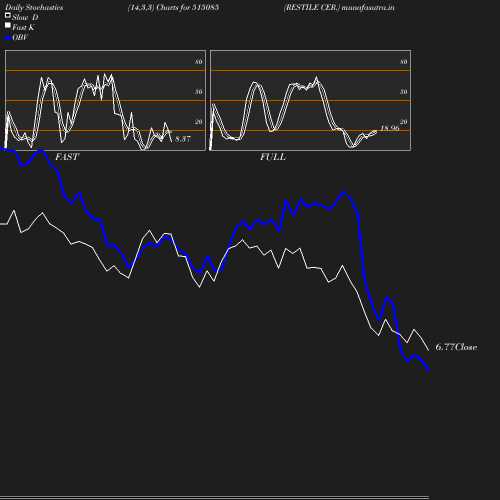500x500 pixels.
Task: Click the FULL stochastic chart panel
Action: coord(310,100)
